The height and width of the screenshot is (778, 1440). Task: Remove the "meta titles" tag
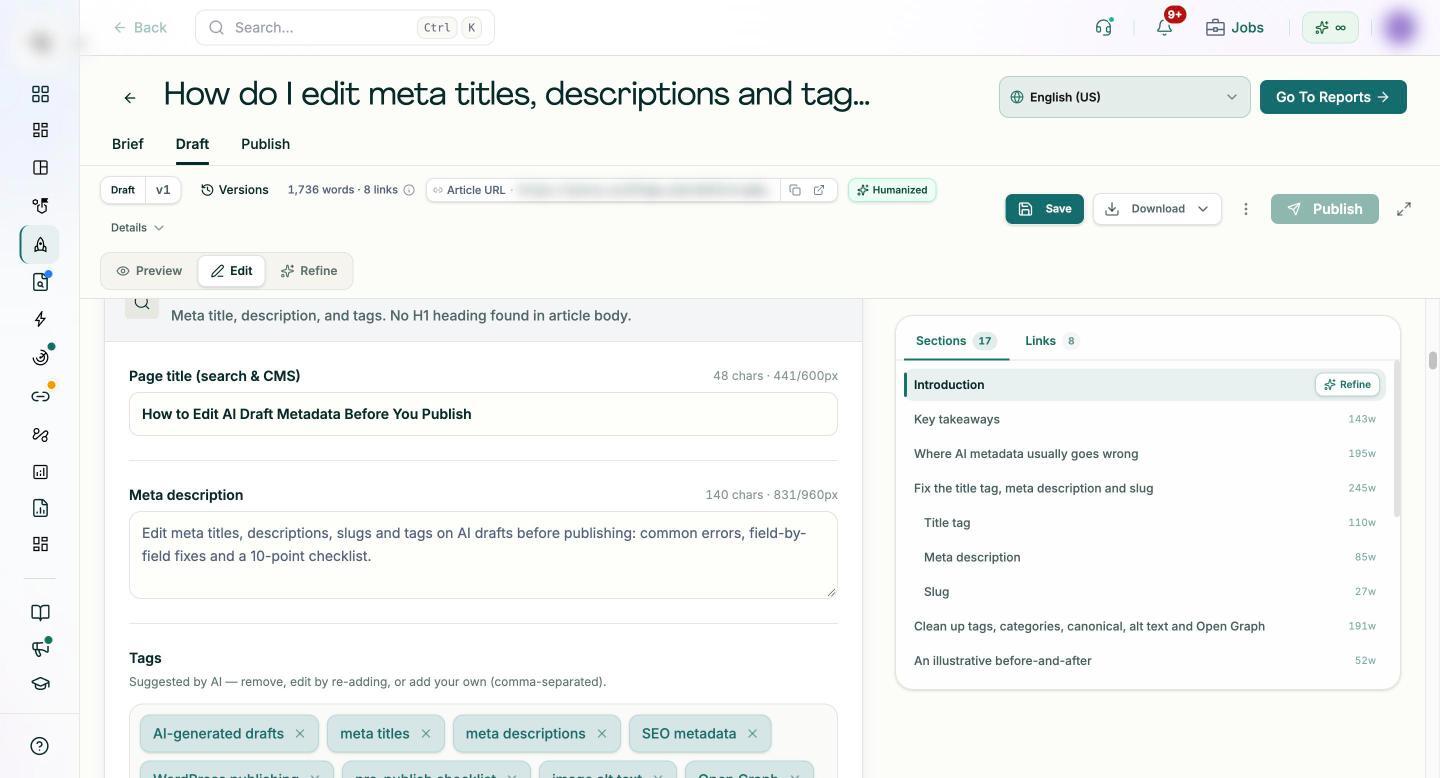[x=426, y=734]
